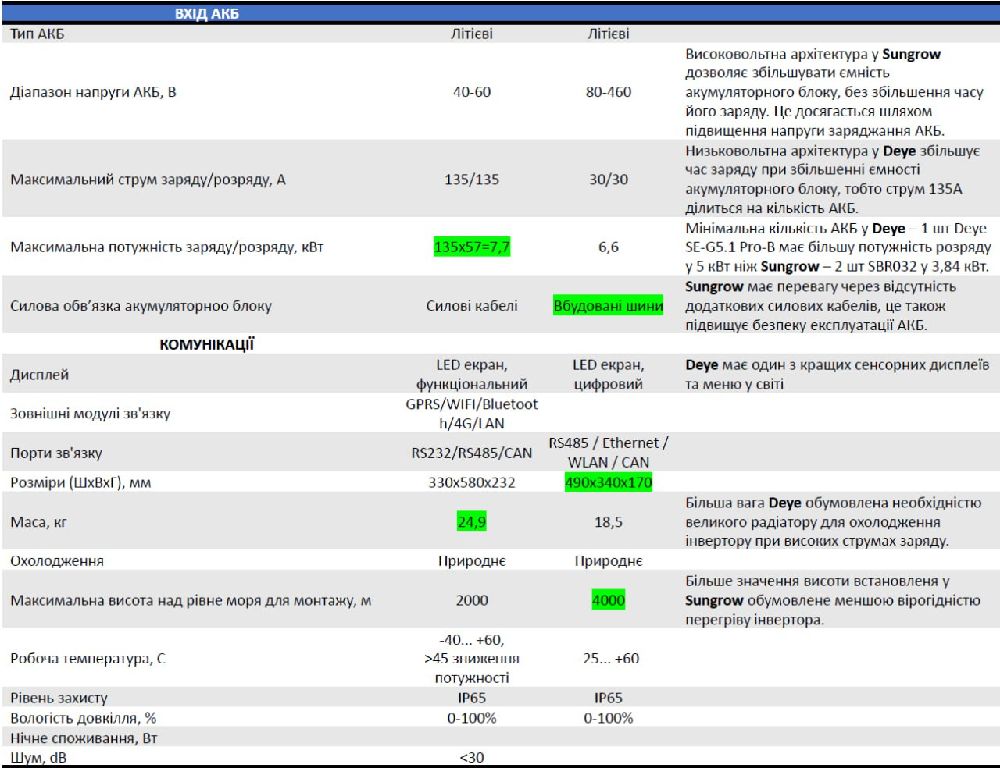Click the highlighted '490x340x170' dimensions cell

tap(608, 483)
